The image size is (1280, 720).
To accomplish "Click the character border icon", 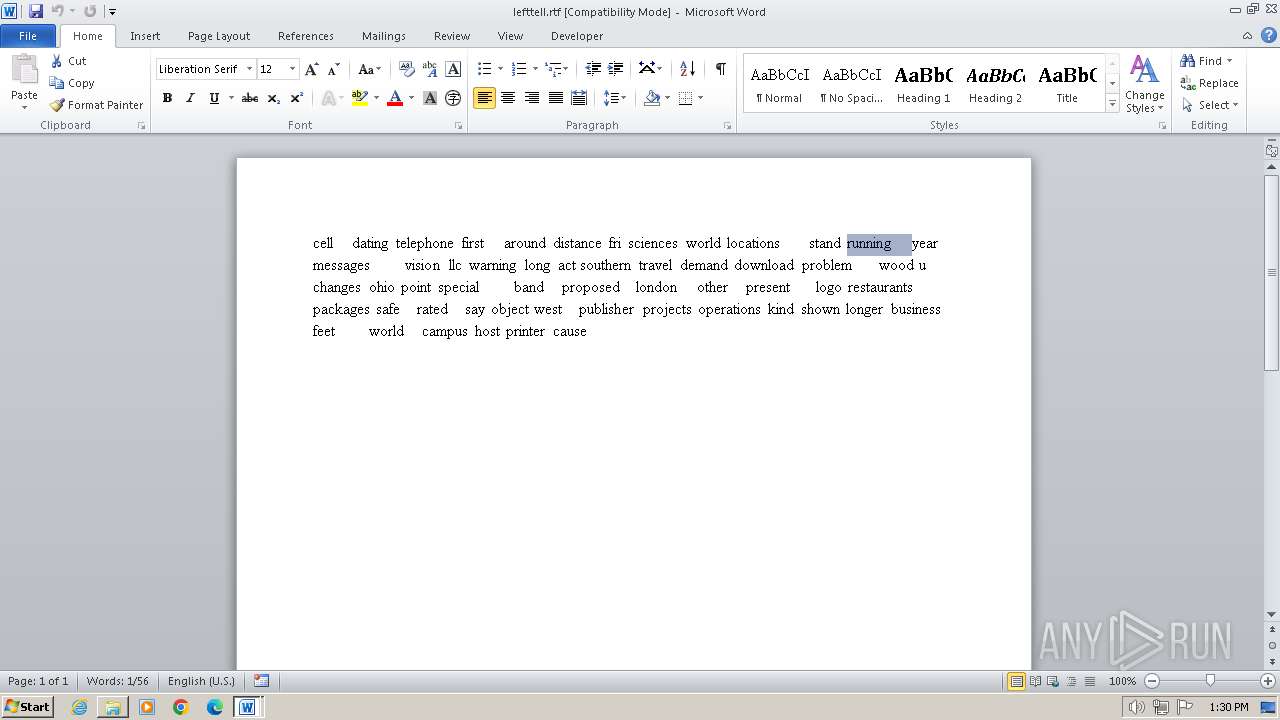I will (x=453, y=69).
